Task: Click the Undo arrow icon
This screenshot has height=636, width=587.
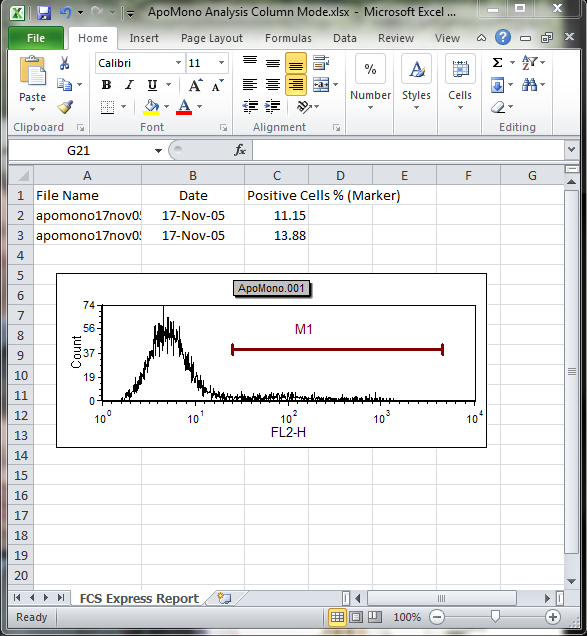Action: (x=66, y=12)
